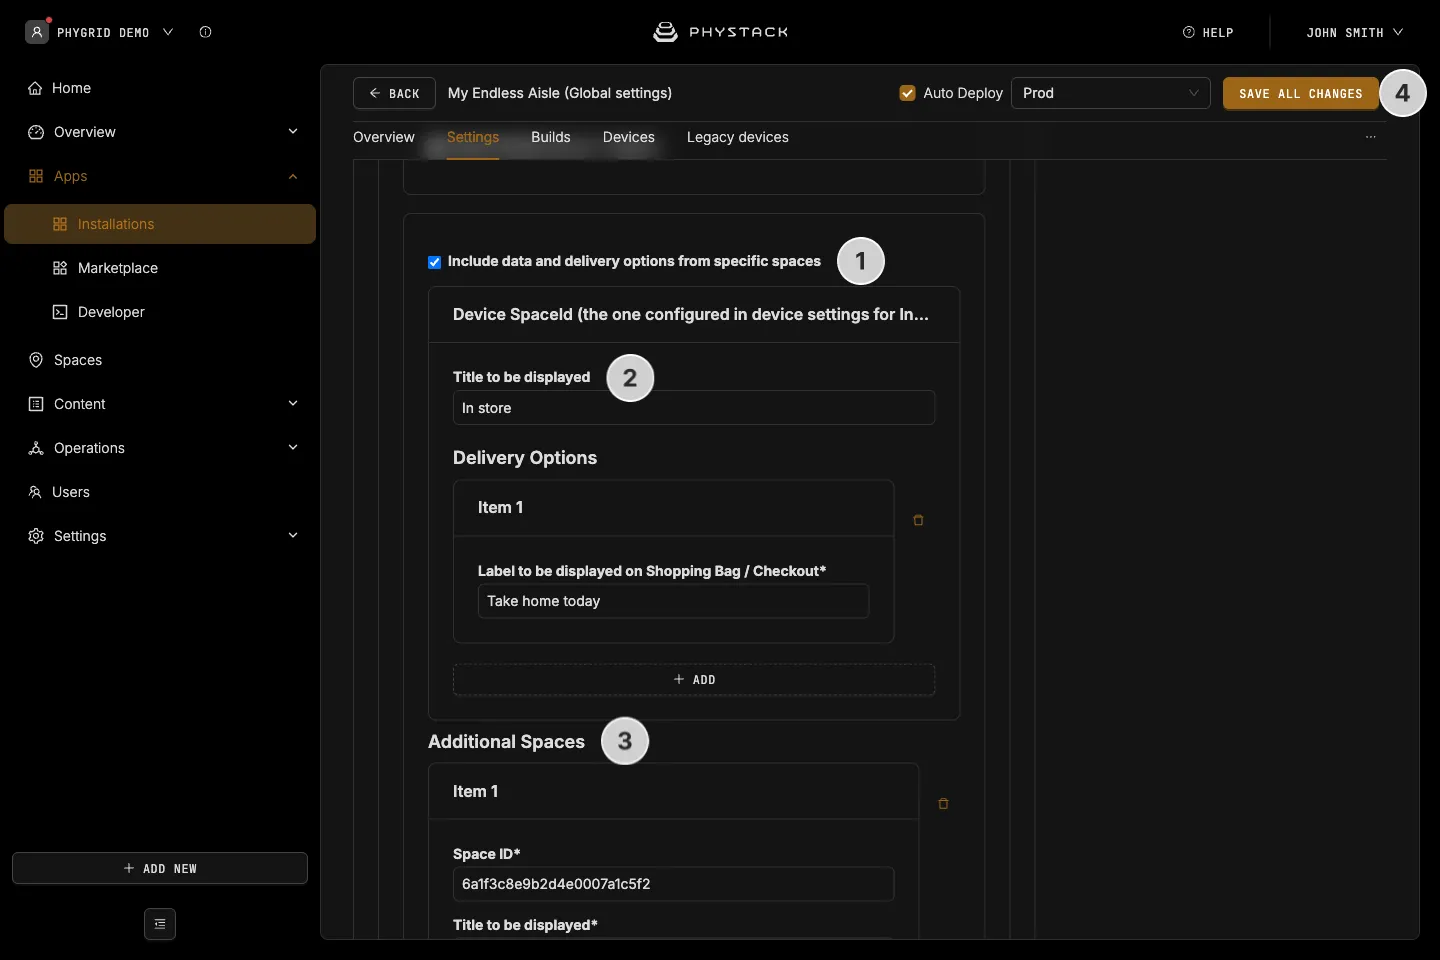Open the three-dots more options menu
1440x960 pixels.
click(x=1371, y=137)
